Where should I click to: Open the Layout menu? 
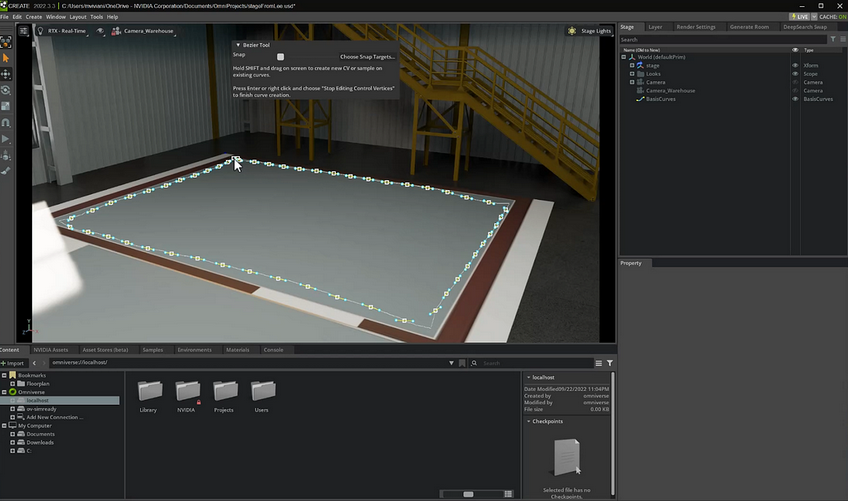coord(78,17)
